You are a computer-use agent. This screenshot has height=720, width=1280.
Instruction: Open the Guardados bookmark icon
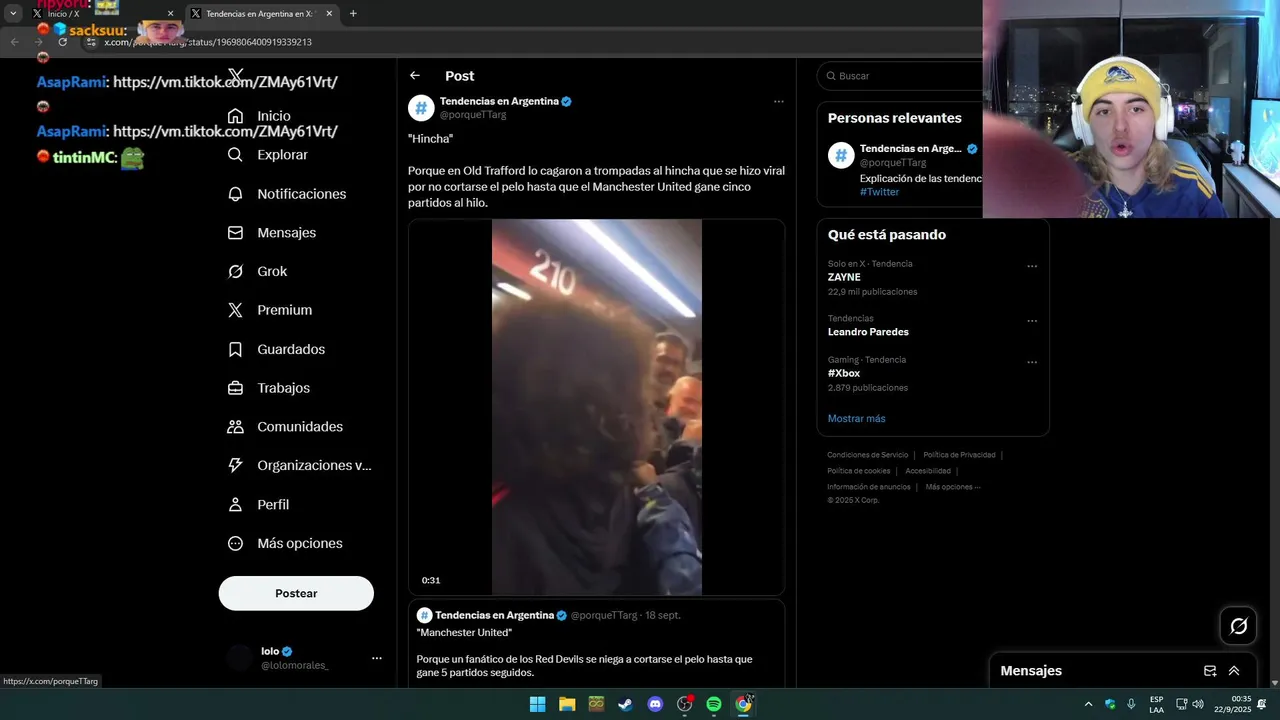[235, 349]
